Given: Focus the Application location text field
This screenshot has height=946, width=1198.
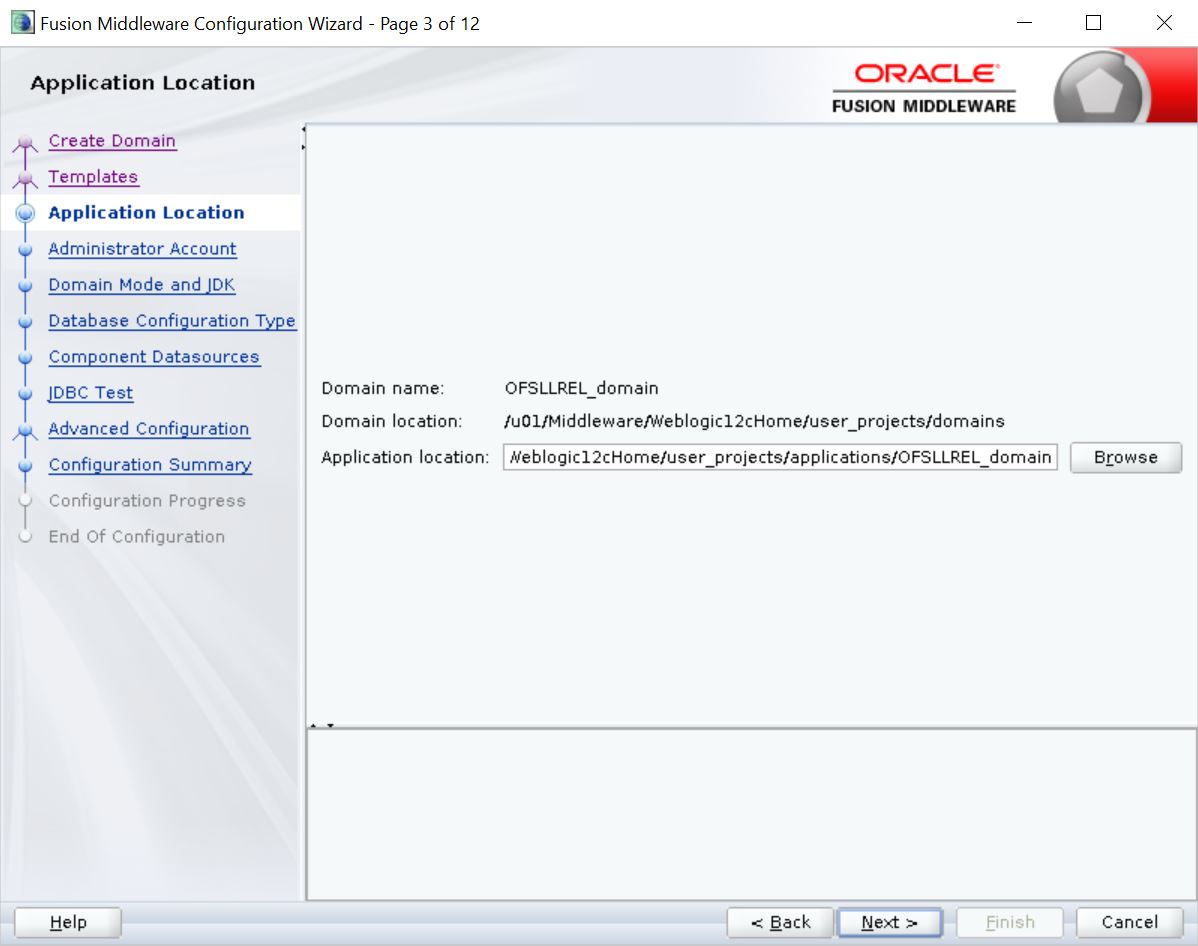Looking at the screenshot, I should click(x=780, y=457).
